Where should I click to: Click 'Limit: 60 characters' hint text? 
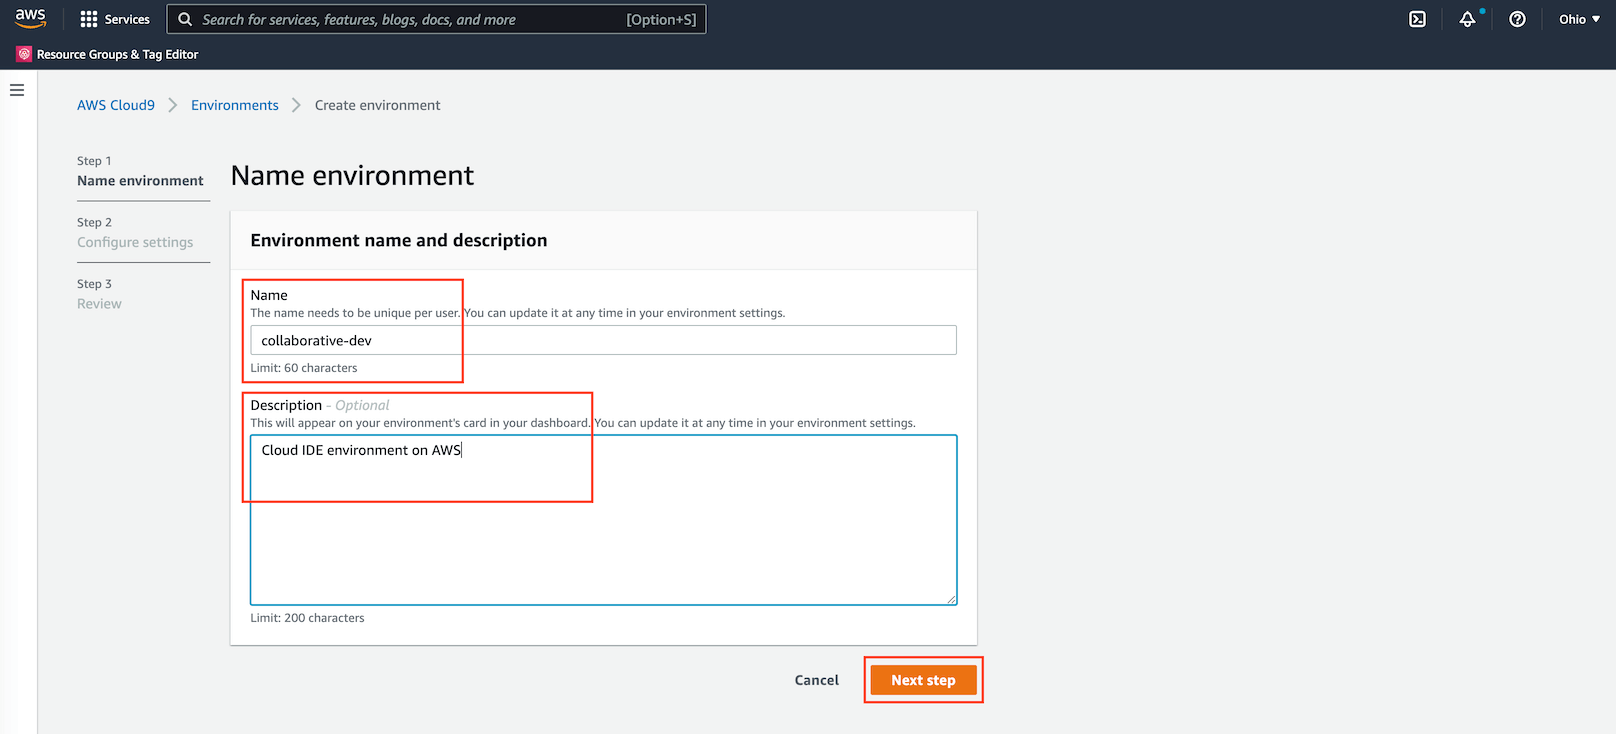click(304, 368)
